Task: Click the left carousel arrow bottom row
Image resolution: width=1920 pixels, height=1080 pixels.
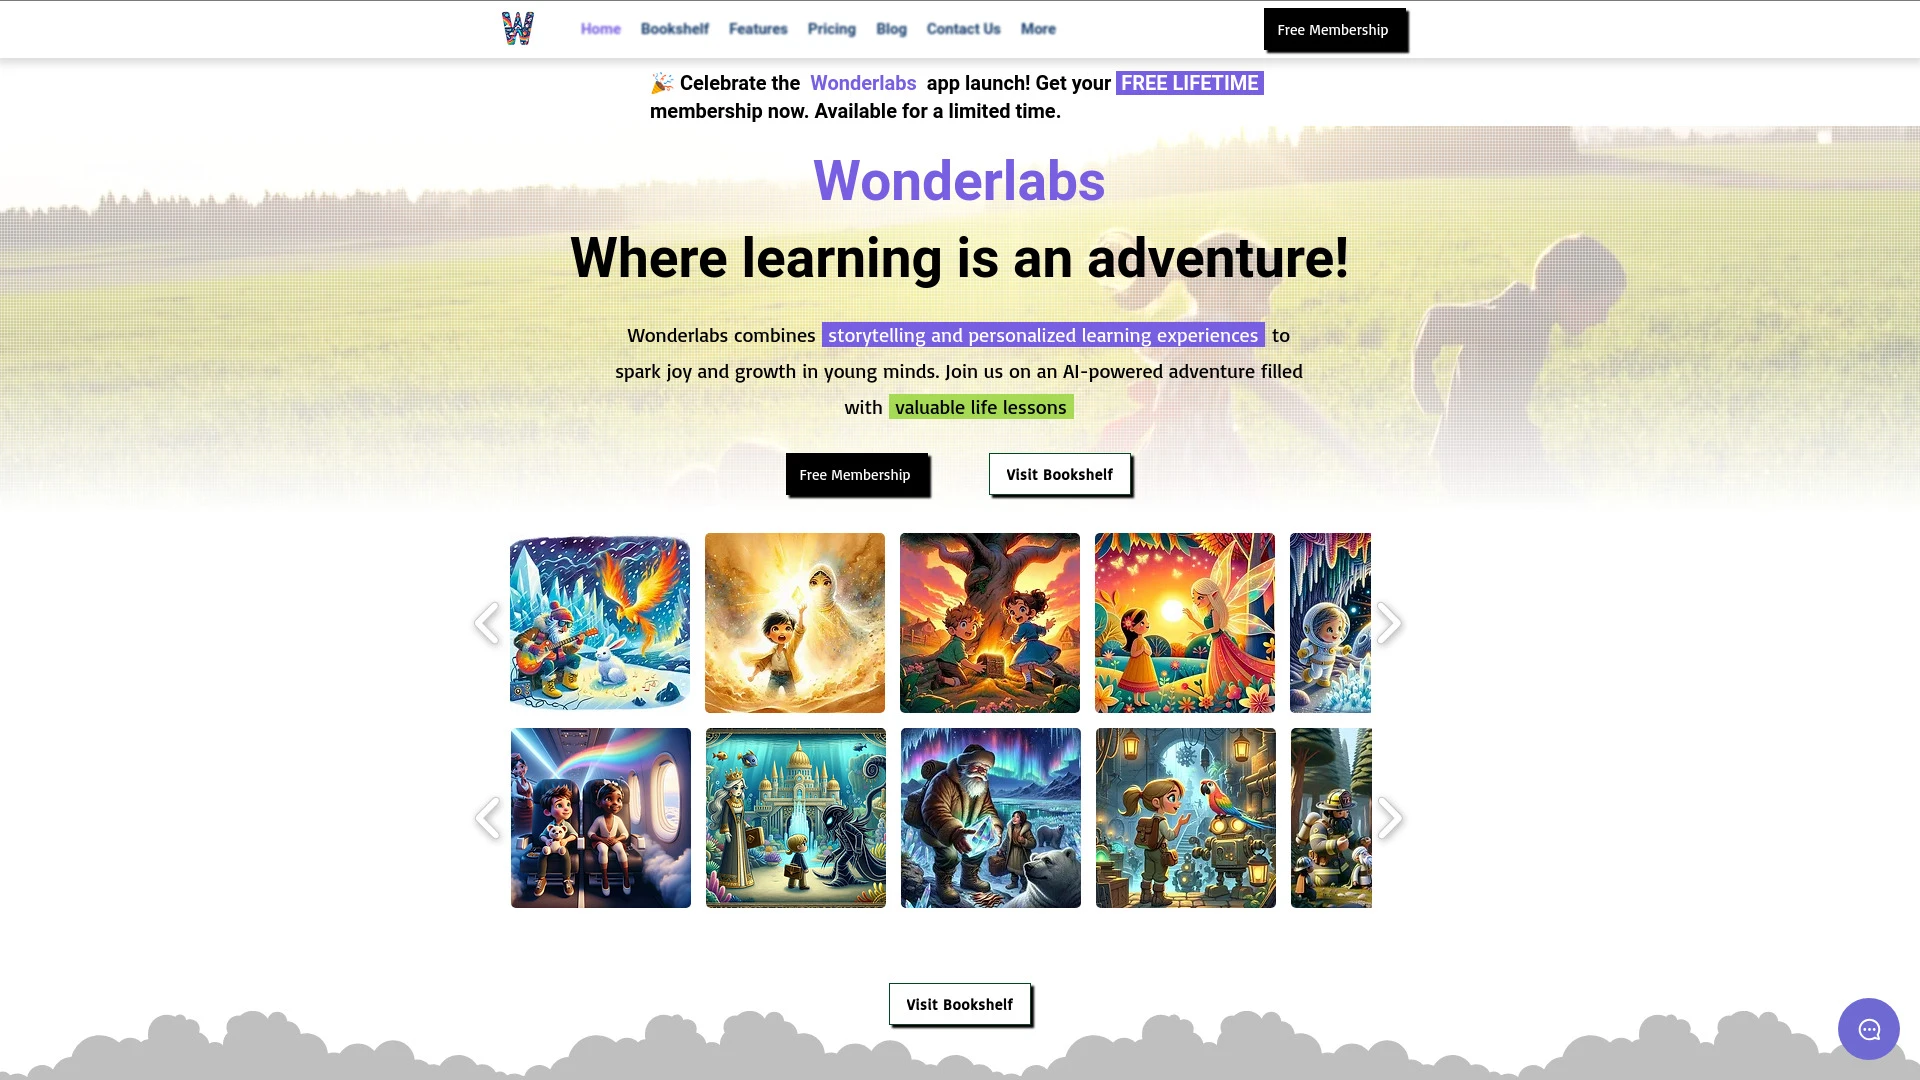Action: click(x=488, y=818)
